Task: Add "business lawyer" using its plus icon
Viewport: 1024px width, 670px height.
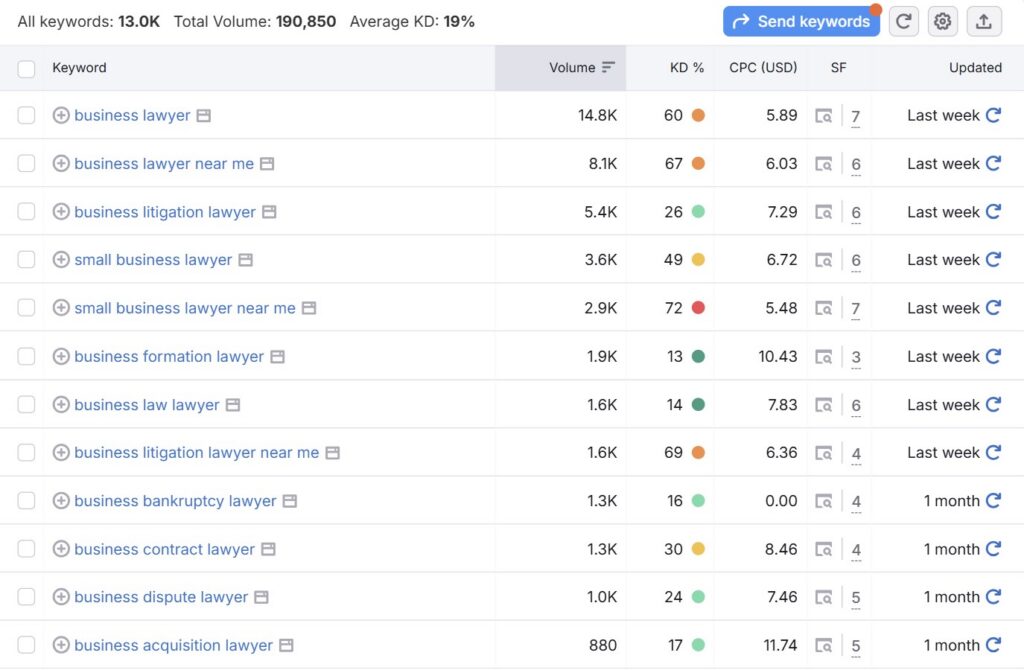Action: pos(61,115)
